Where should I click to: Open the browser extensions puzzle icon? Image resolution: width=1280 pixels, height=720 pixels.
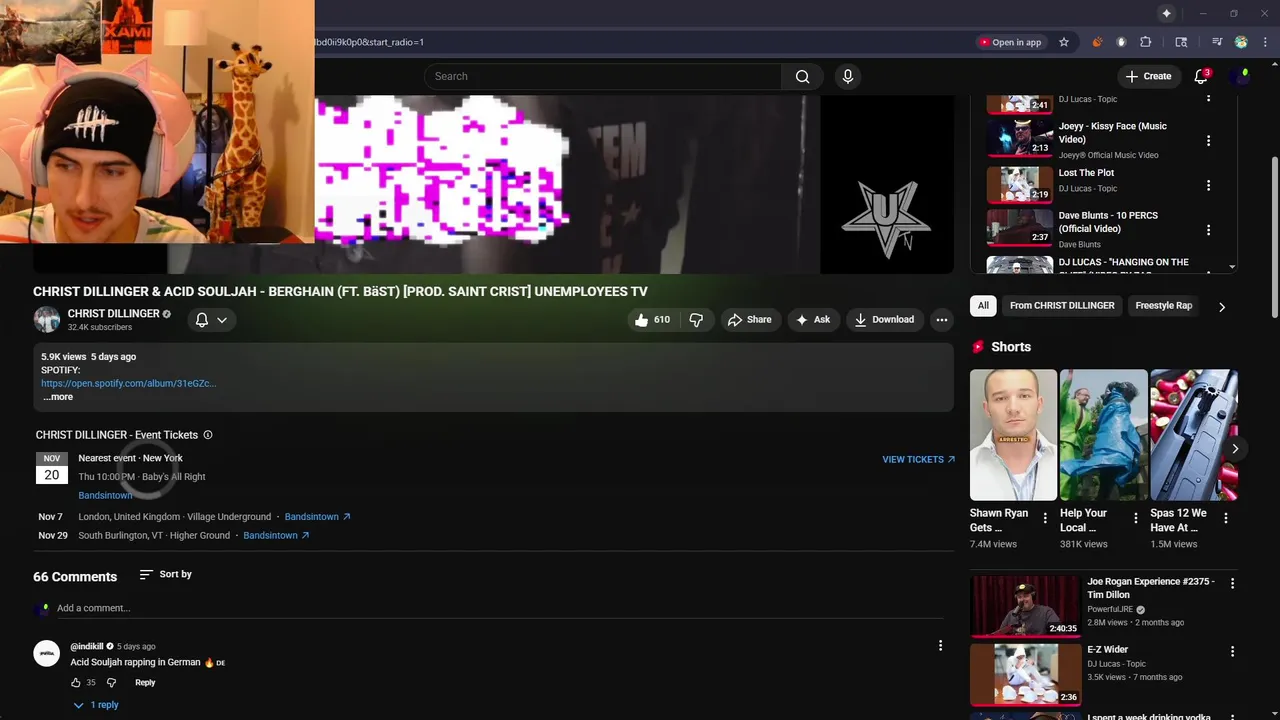pos(1146,42)
